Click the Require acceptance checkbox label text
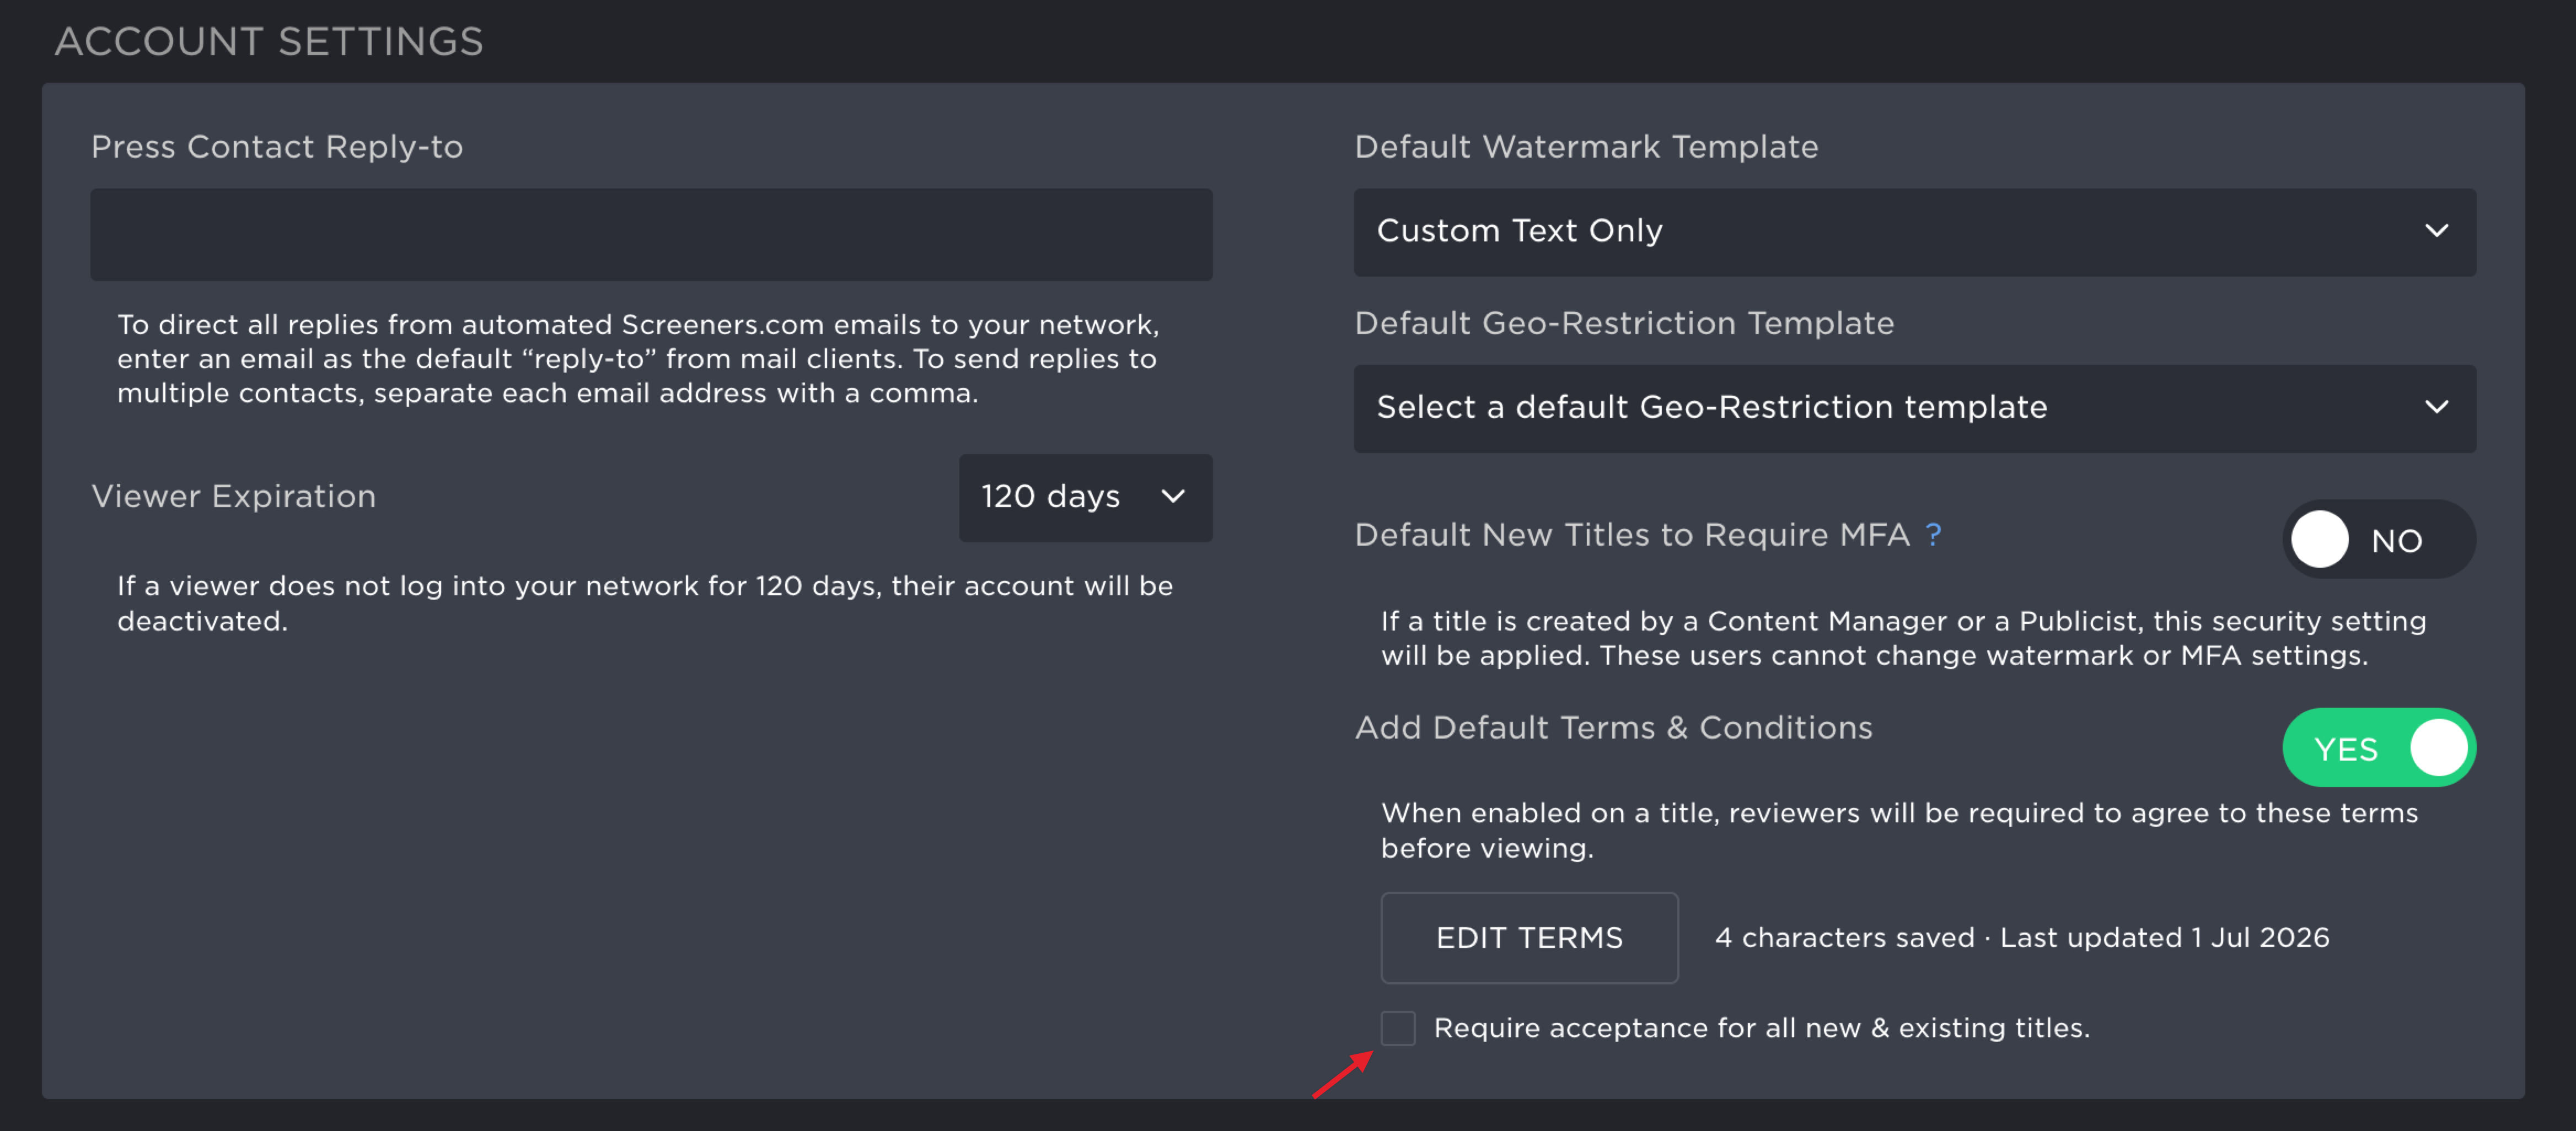The width and height of the screenshot is (2576, 1131). (1761, 1028)
